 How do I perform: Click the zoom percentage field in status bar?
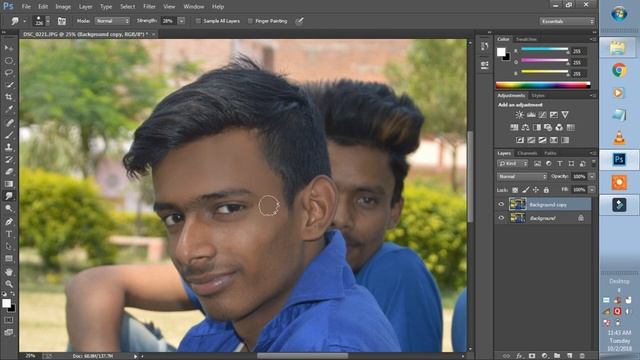pos(30,356)
